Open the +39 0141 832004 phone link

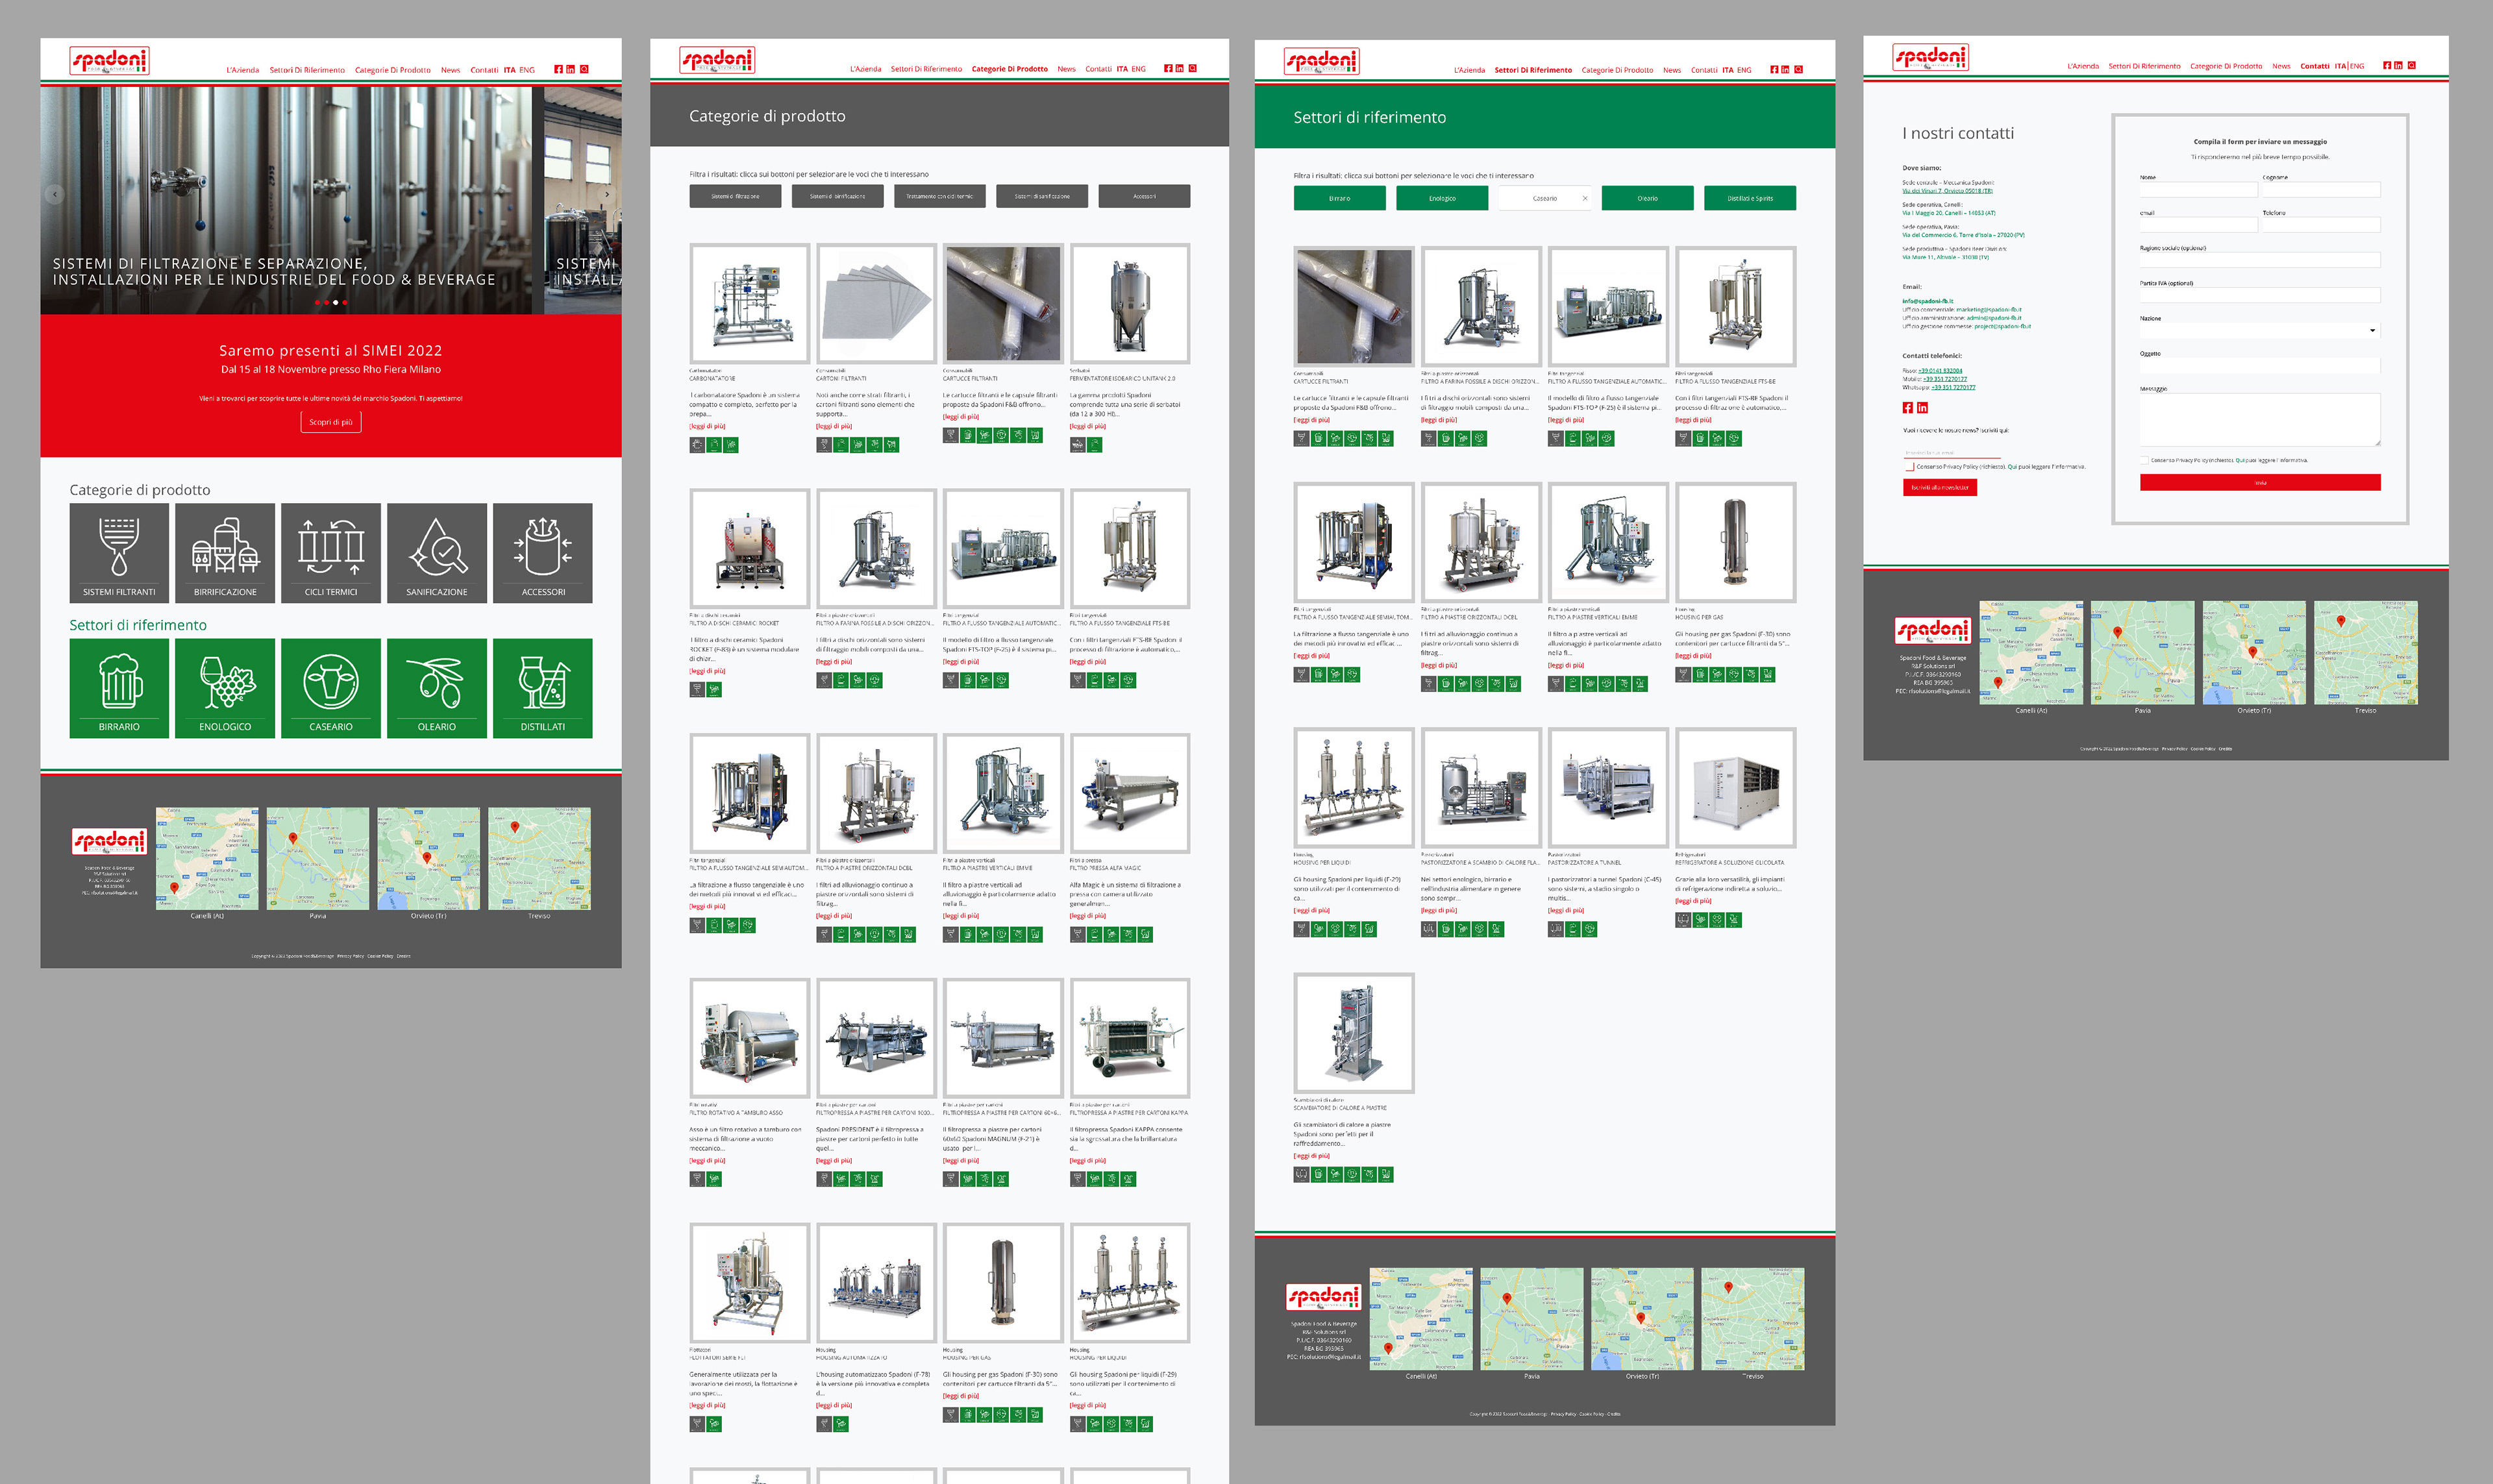[x=1940, y=371]
